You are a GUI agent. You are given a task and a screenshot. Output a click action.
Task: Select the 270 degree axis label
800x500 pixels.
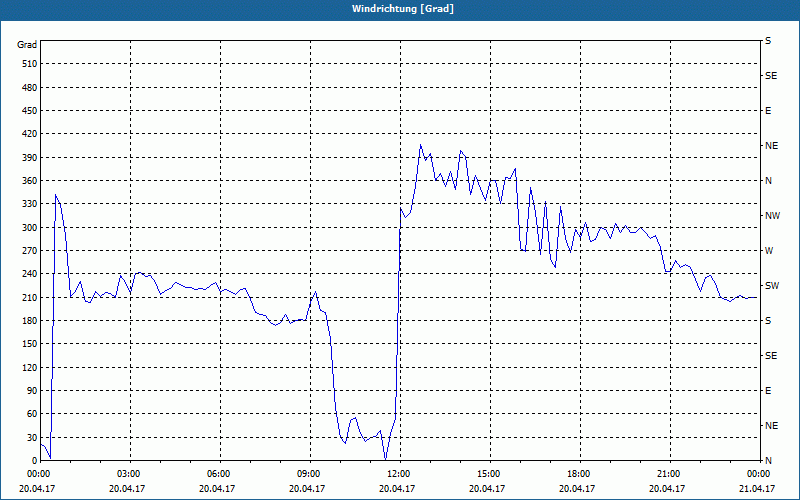tap(30, 251)
